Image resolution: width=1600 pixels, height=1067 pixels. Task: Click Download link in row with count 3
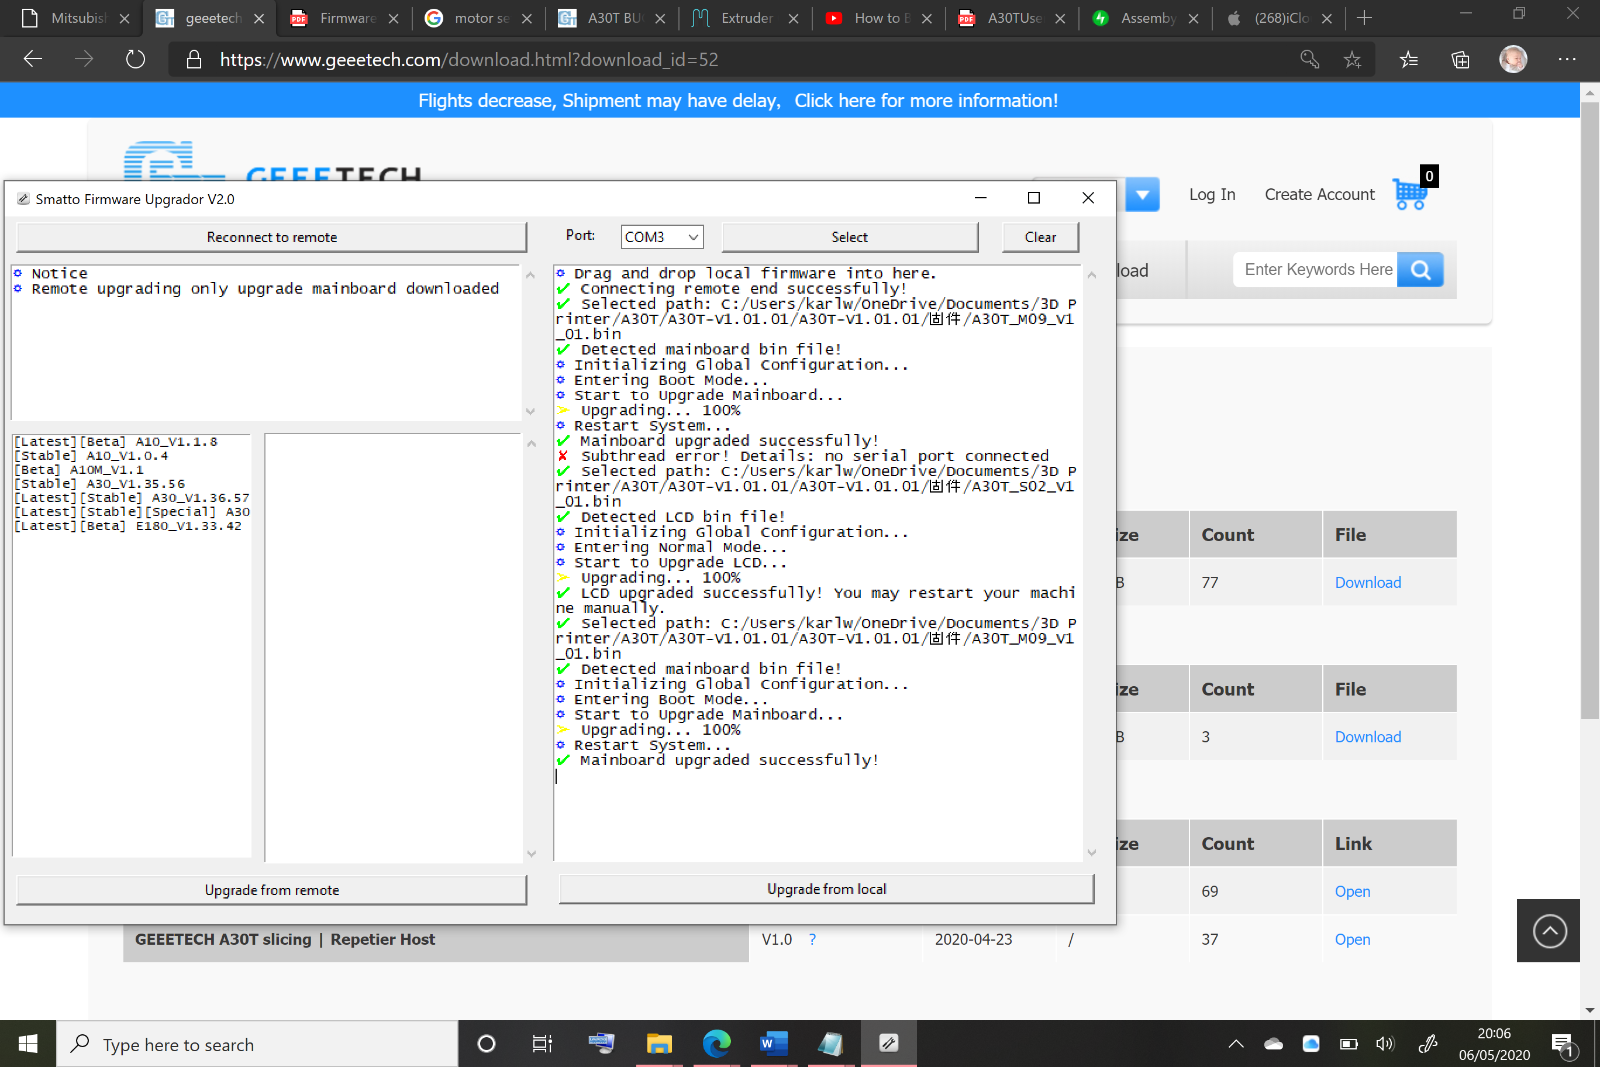(1367, 737)
